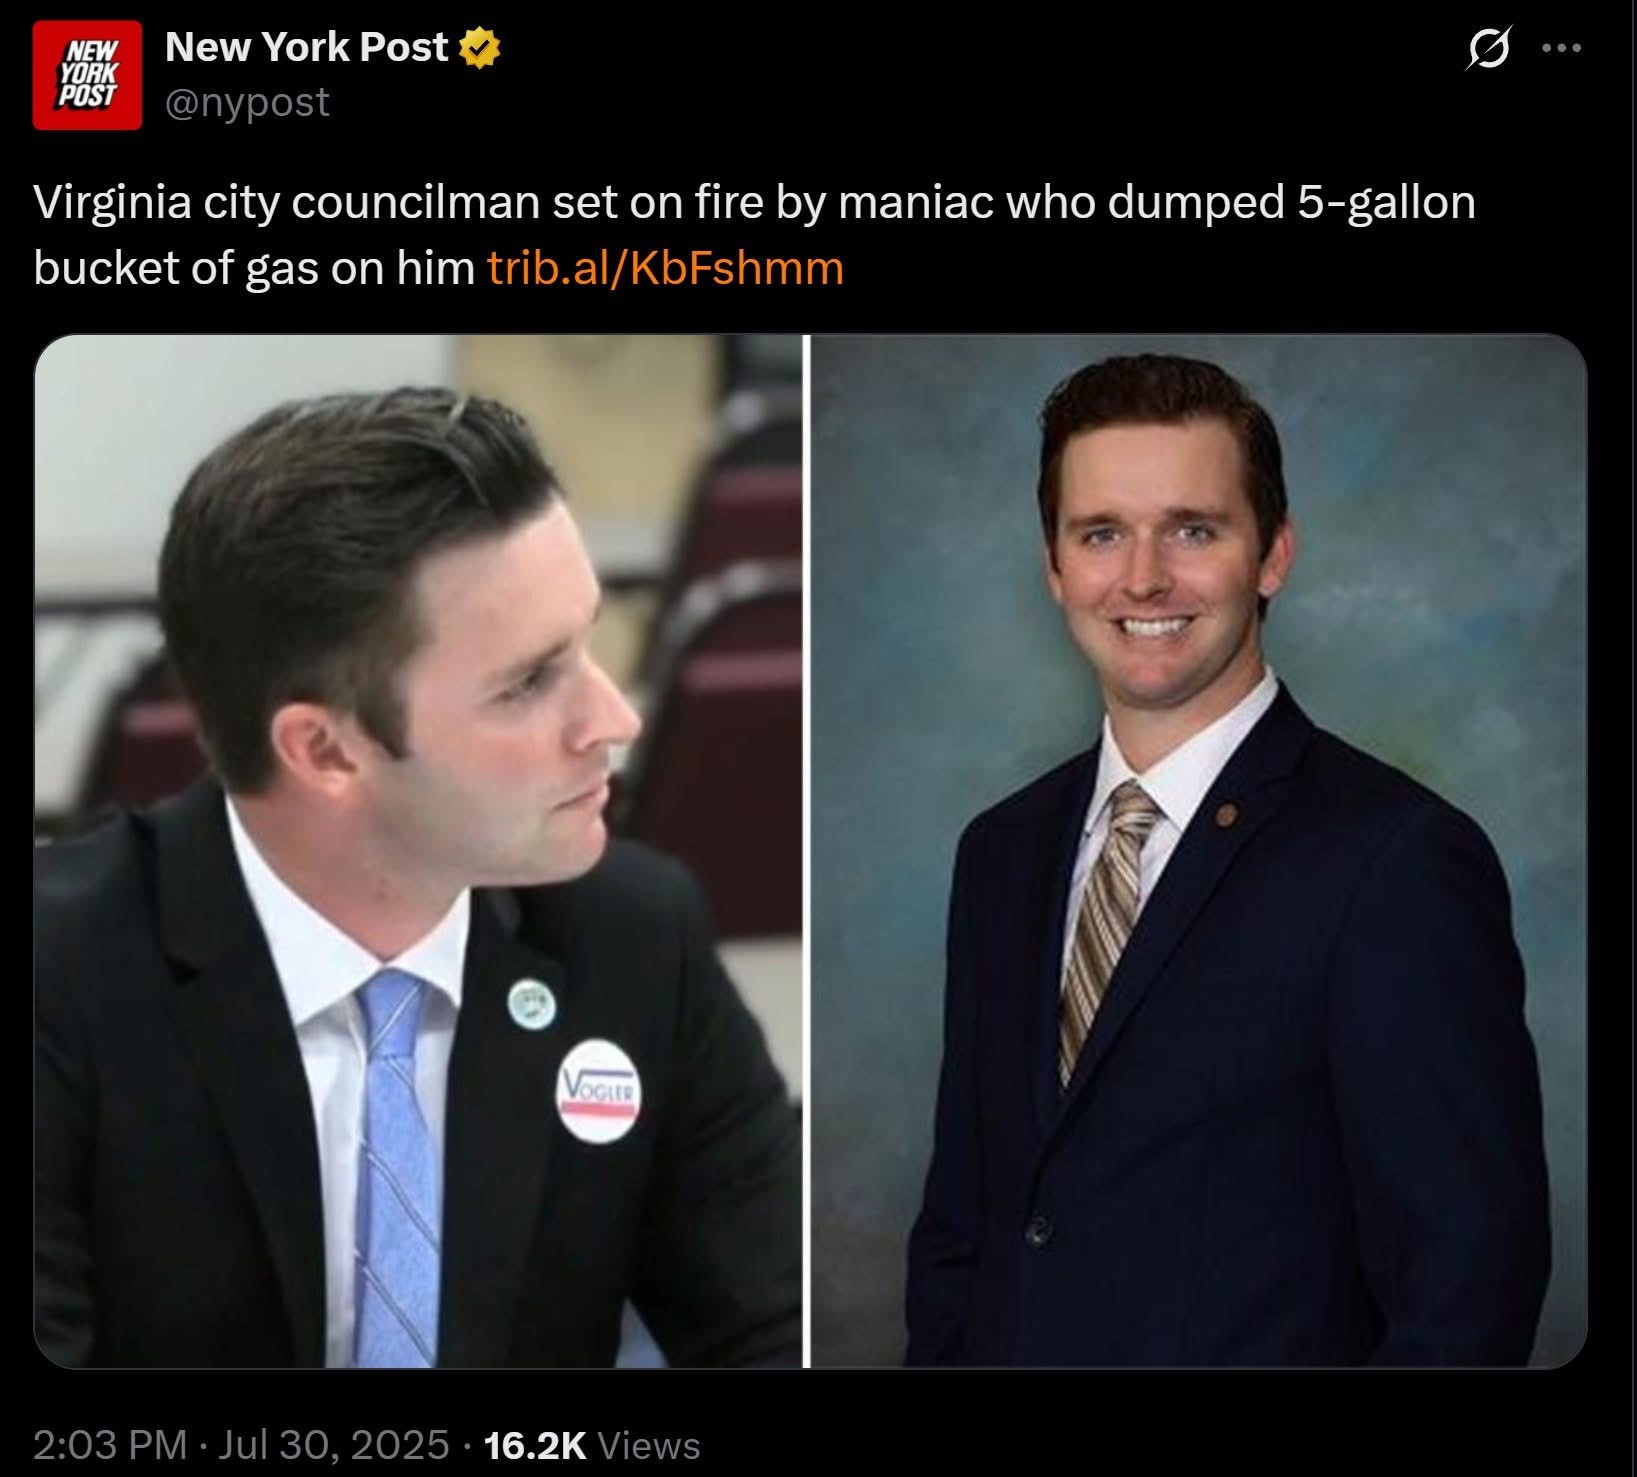Click the gold verified badge
This screenshot has height=1477, width=1637.
(x=480, y=48)
